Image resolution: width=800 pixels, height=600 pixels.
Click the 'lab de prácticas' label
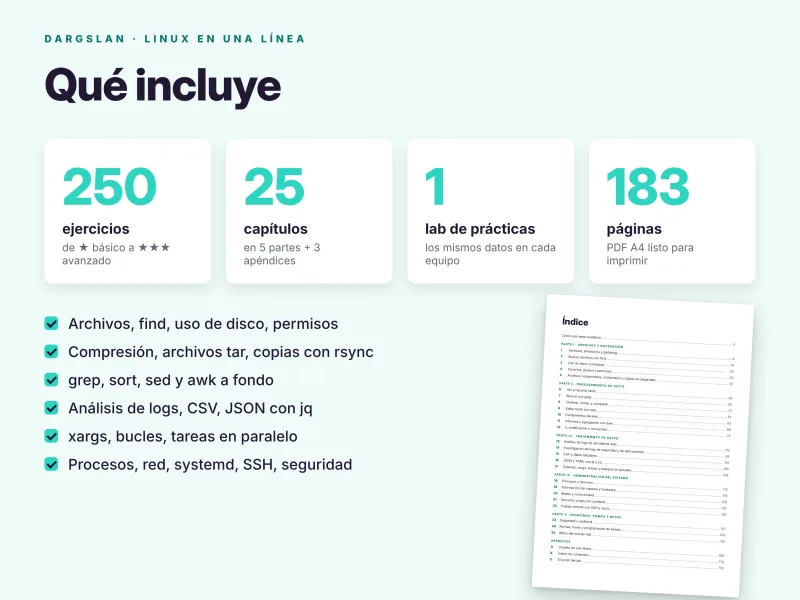pos(480,229)
